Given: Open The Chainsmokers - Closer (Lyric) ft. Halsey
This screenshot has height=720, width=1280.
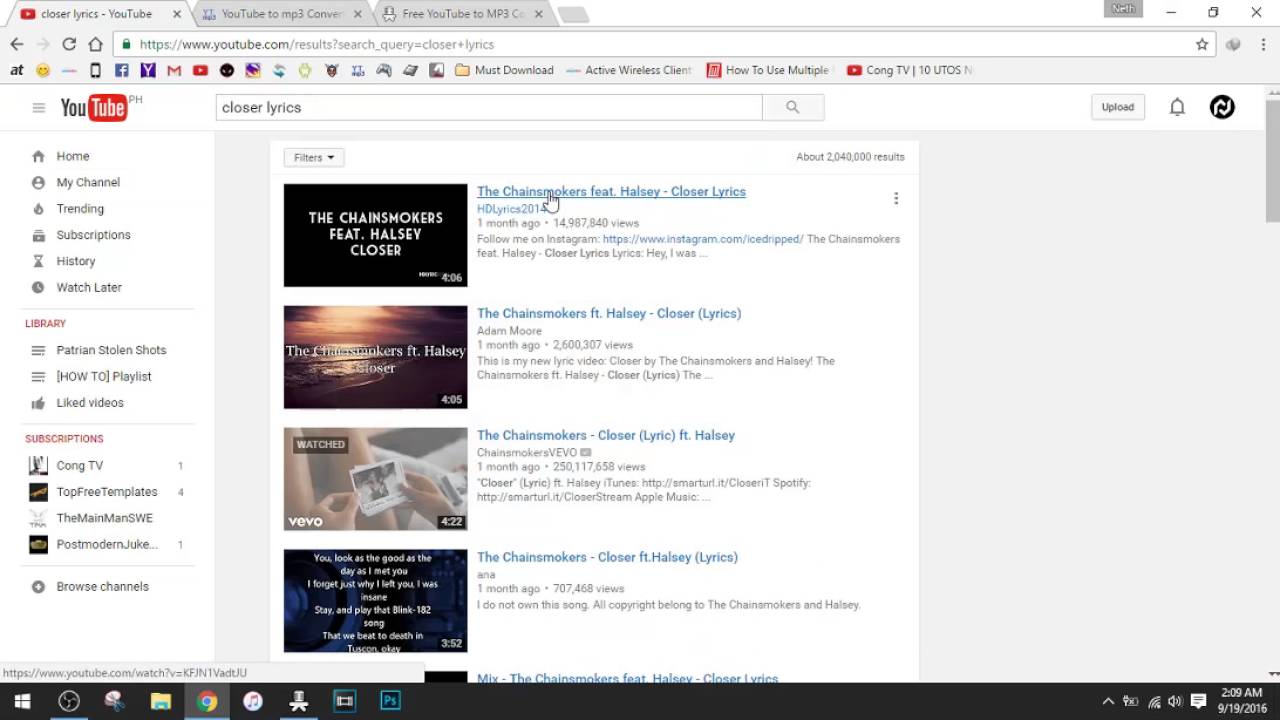Looking at the screenshot, I should coord(606,435).
